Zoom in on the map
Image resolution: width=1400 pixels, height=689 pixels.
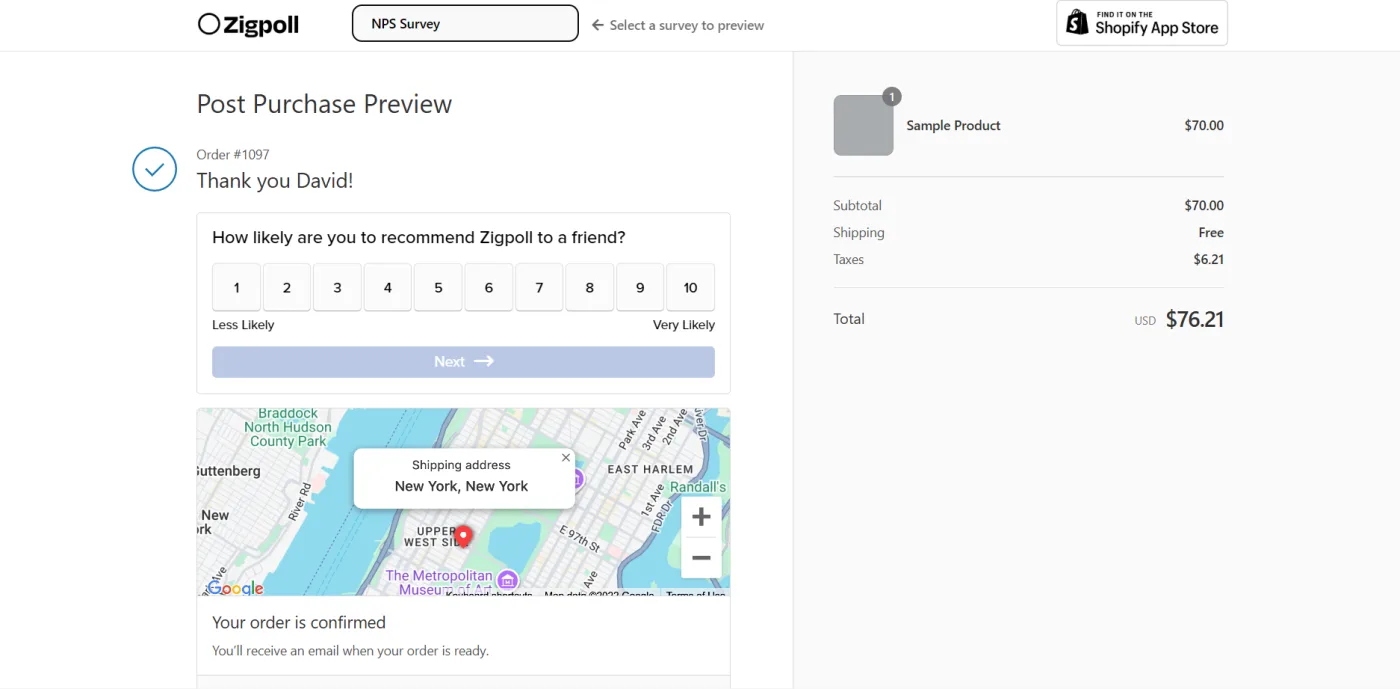701,517
